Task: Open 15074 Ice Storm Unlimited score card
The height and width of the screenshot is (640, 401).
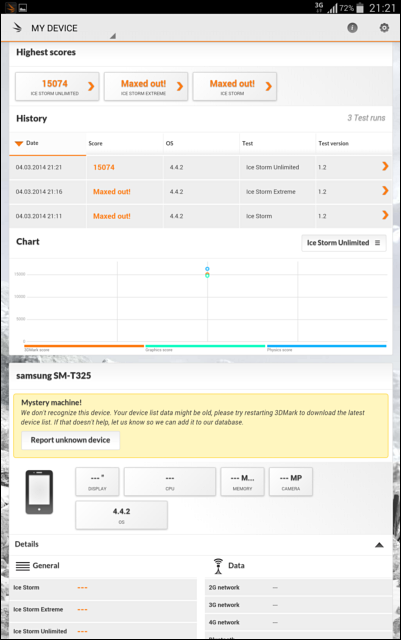Action: (57, 87)
